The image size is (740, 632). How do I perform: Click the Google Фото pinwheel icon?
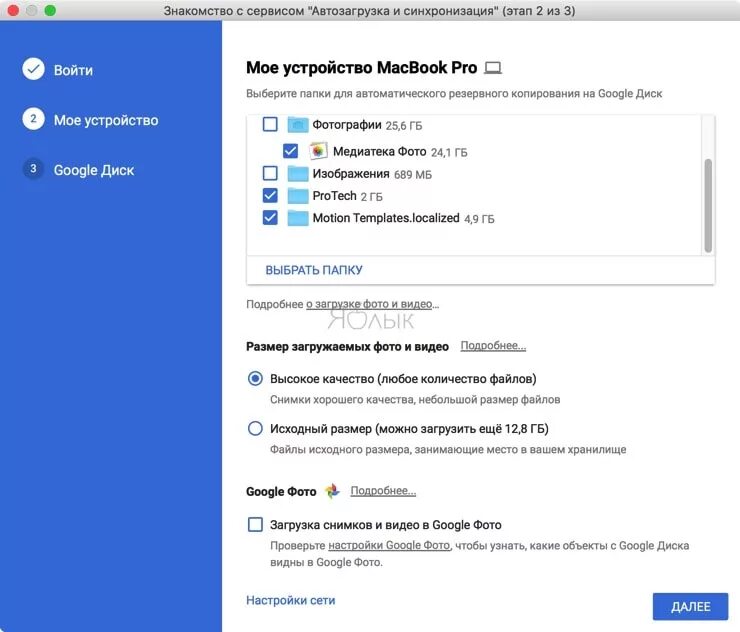pos(332,491)
